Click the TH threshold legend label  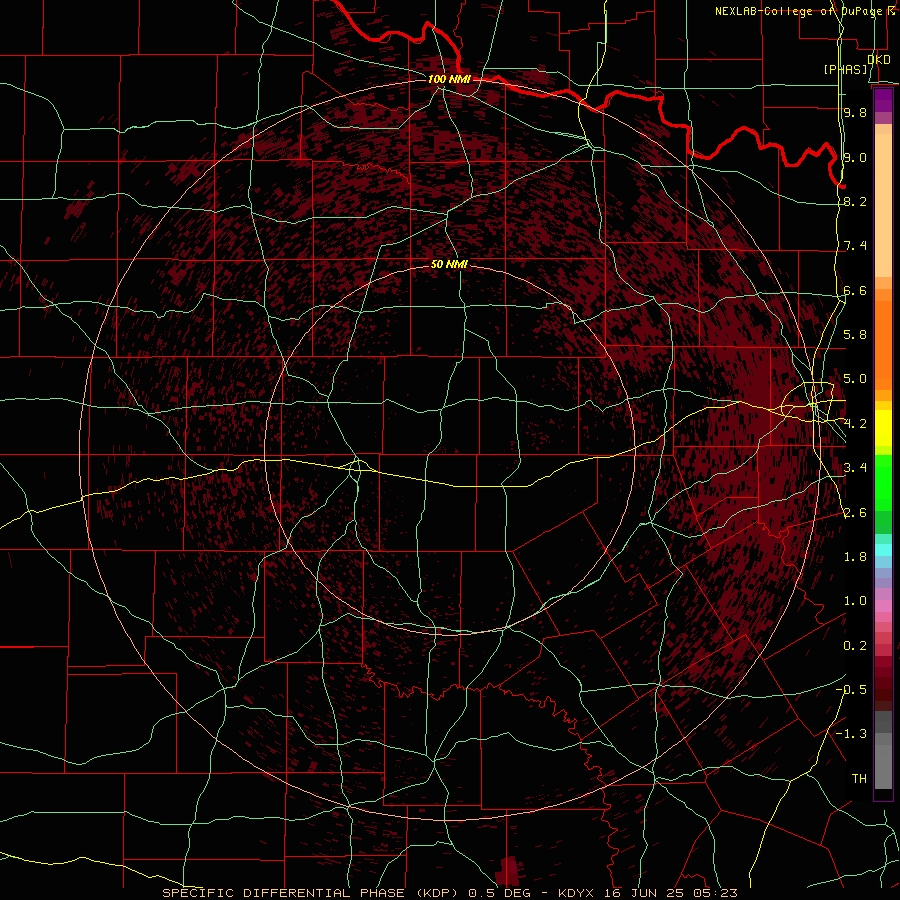tap(859, 779)
